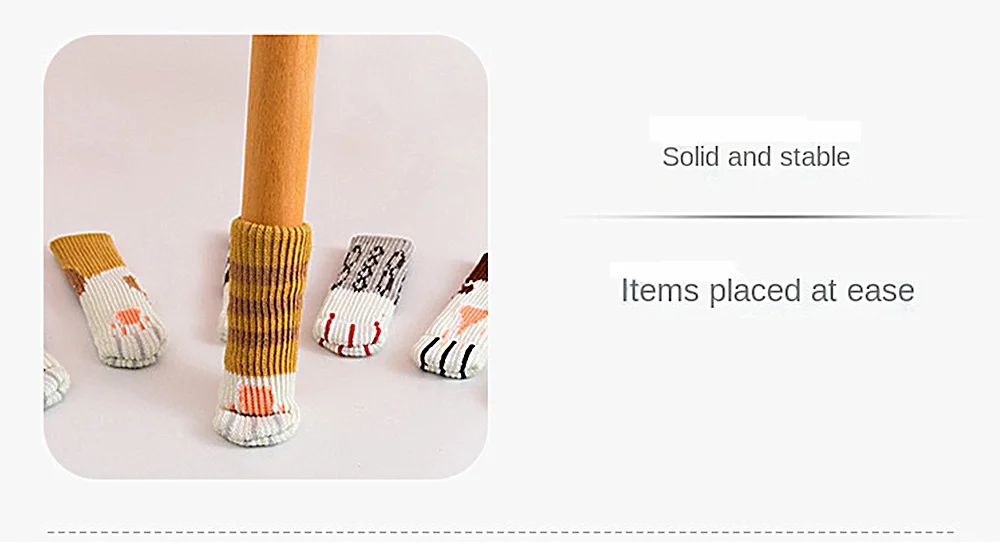Click black claw stripes on right sock

coord(446,357)
